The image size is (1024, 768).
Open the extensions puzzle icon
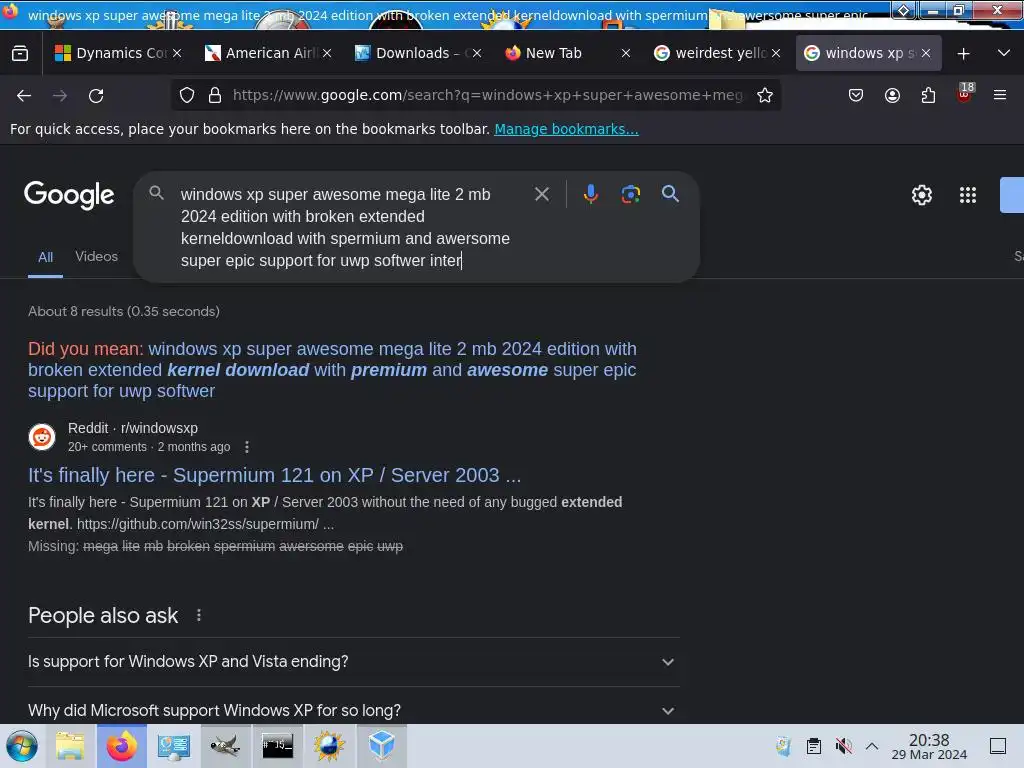coord(928,95)
